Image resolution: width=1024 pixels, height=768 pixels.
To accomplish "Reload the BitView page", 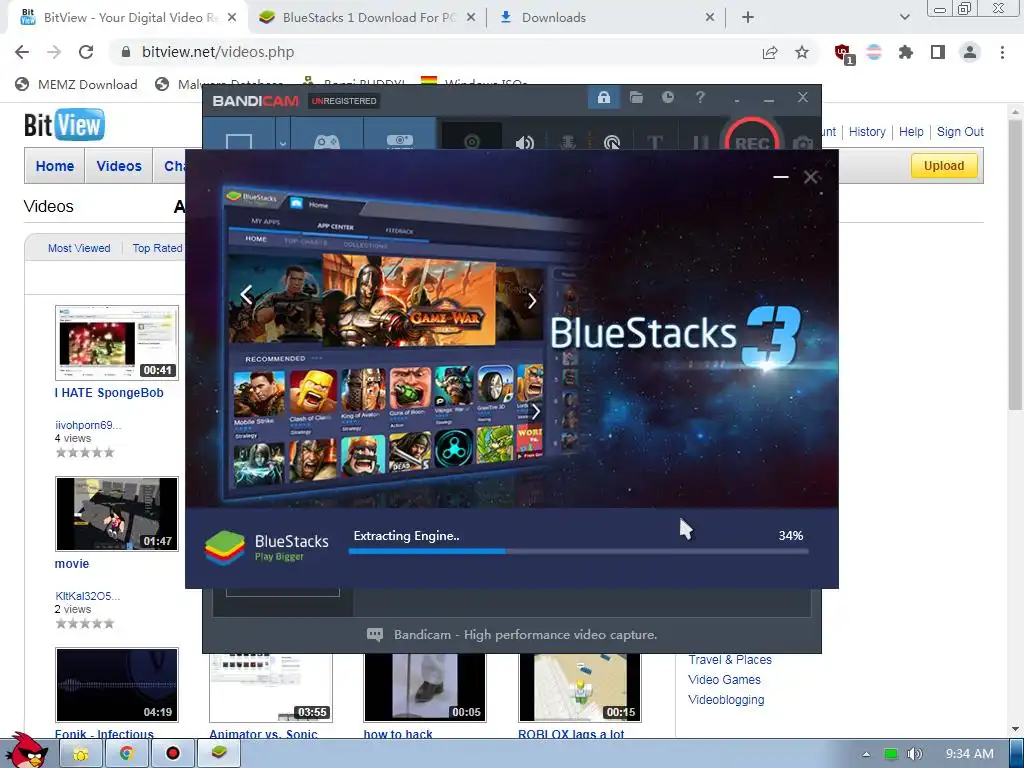I will coord(86,52).
